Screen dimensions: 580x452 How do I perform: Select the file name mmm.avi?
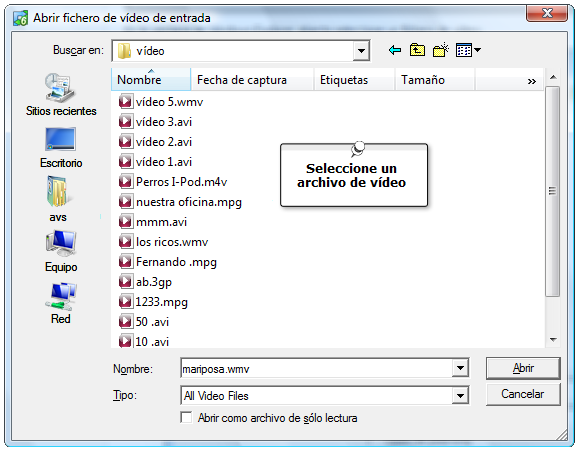pyautogui.click(x=161, y=222)
